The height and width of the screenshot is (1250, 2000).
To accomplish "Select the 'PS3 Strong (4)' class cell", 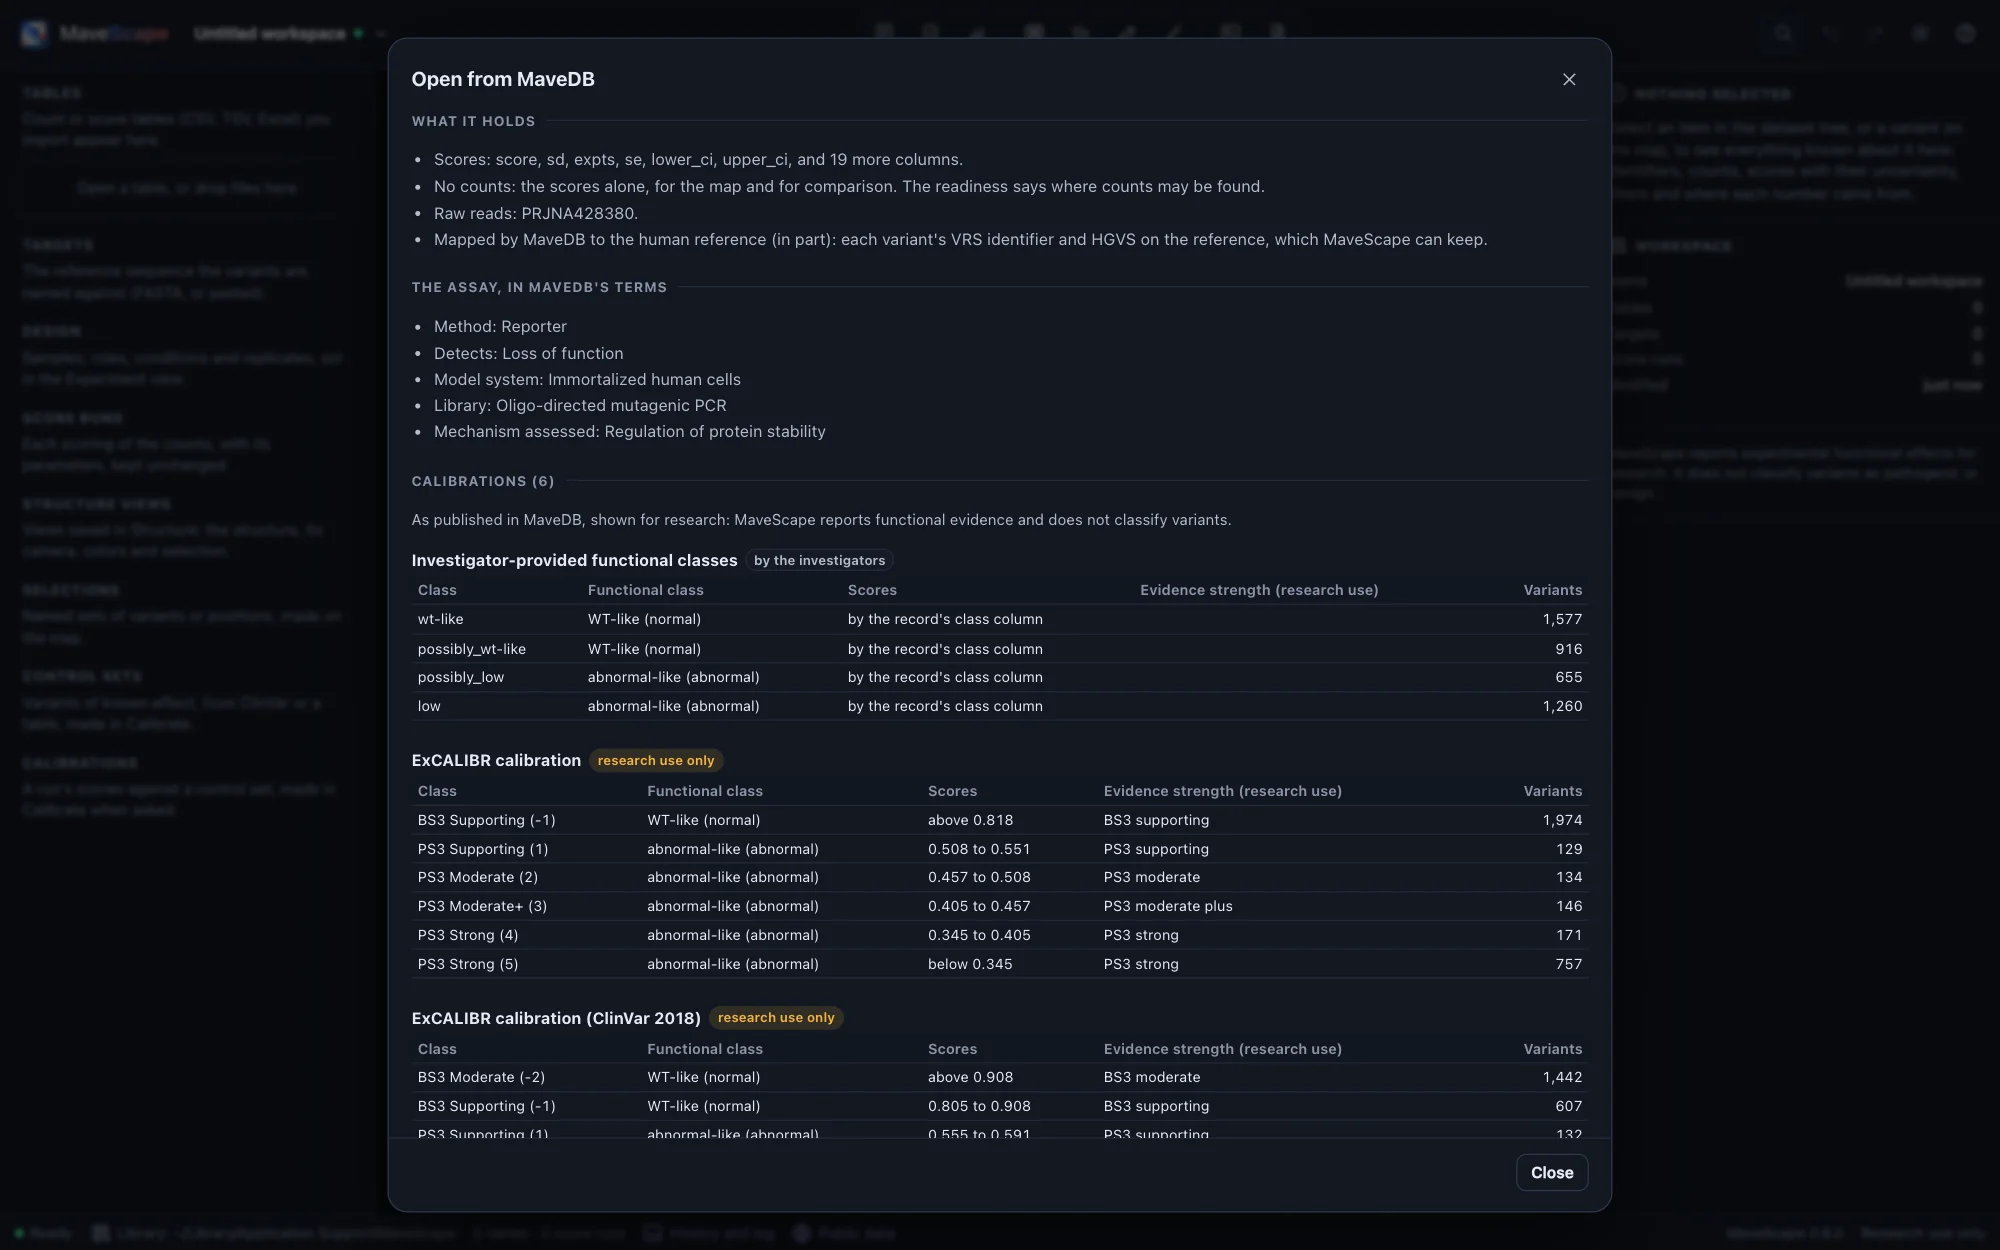I will (467, 935).
